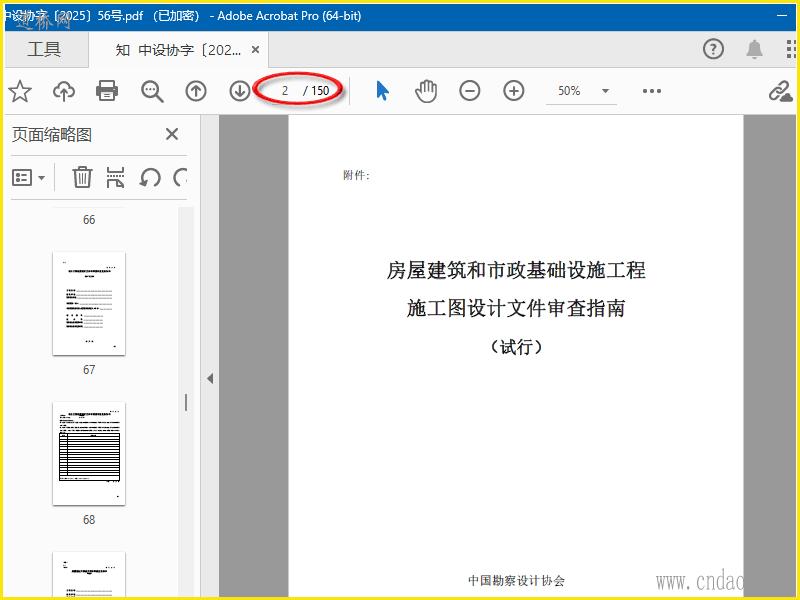Switch to the 中设协字 document tab
This screenshot has height=600, width=800.
tap(178, 50)
